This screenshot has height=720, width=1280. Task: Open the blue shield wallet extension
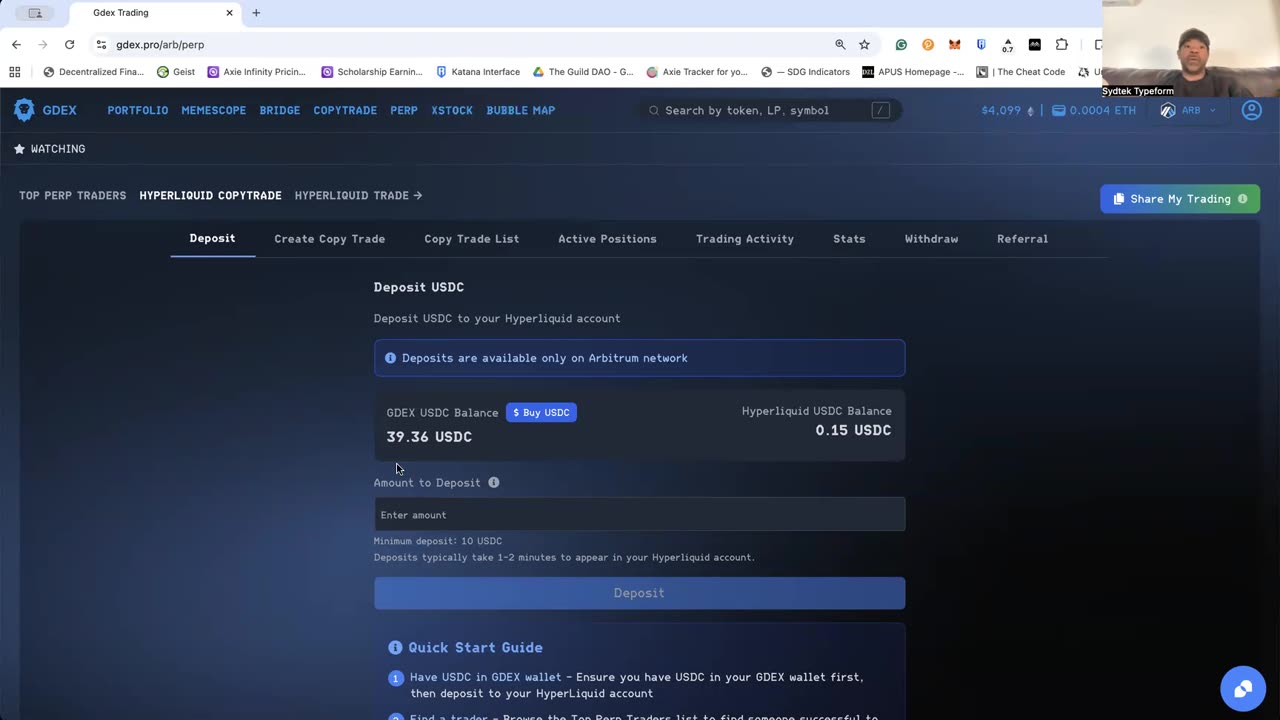pyautogui.click(x=981, y=45)
